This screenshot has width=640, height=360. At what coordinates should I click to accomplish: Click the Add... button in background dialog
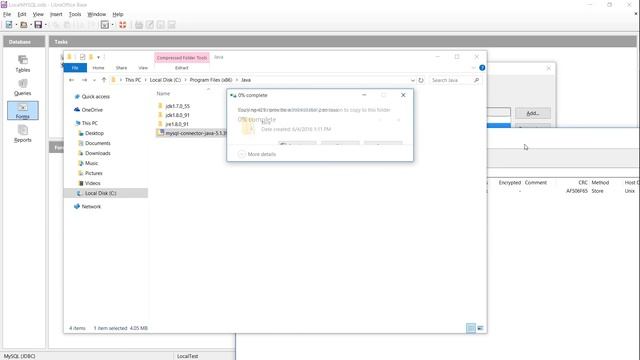coord(533,113)
